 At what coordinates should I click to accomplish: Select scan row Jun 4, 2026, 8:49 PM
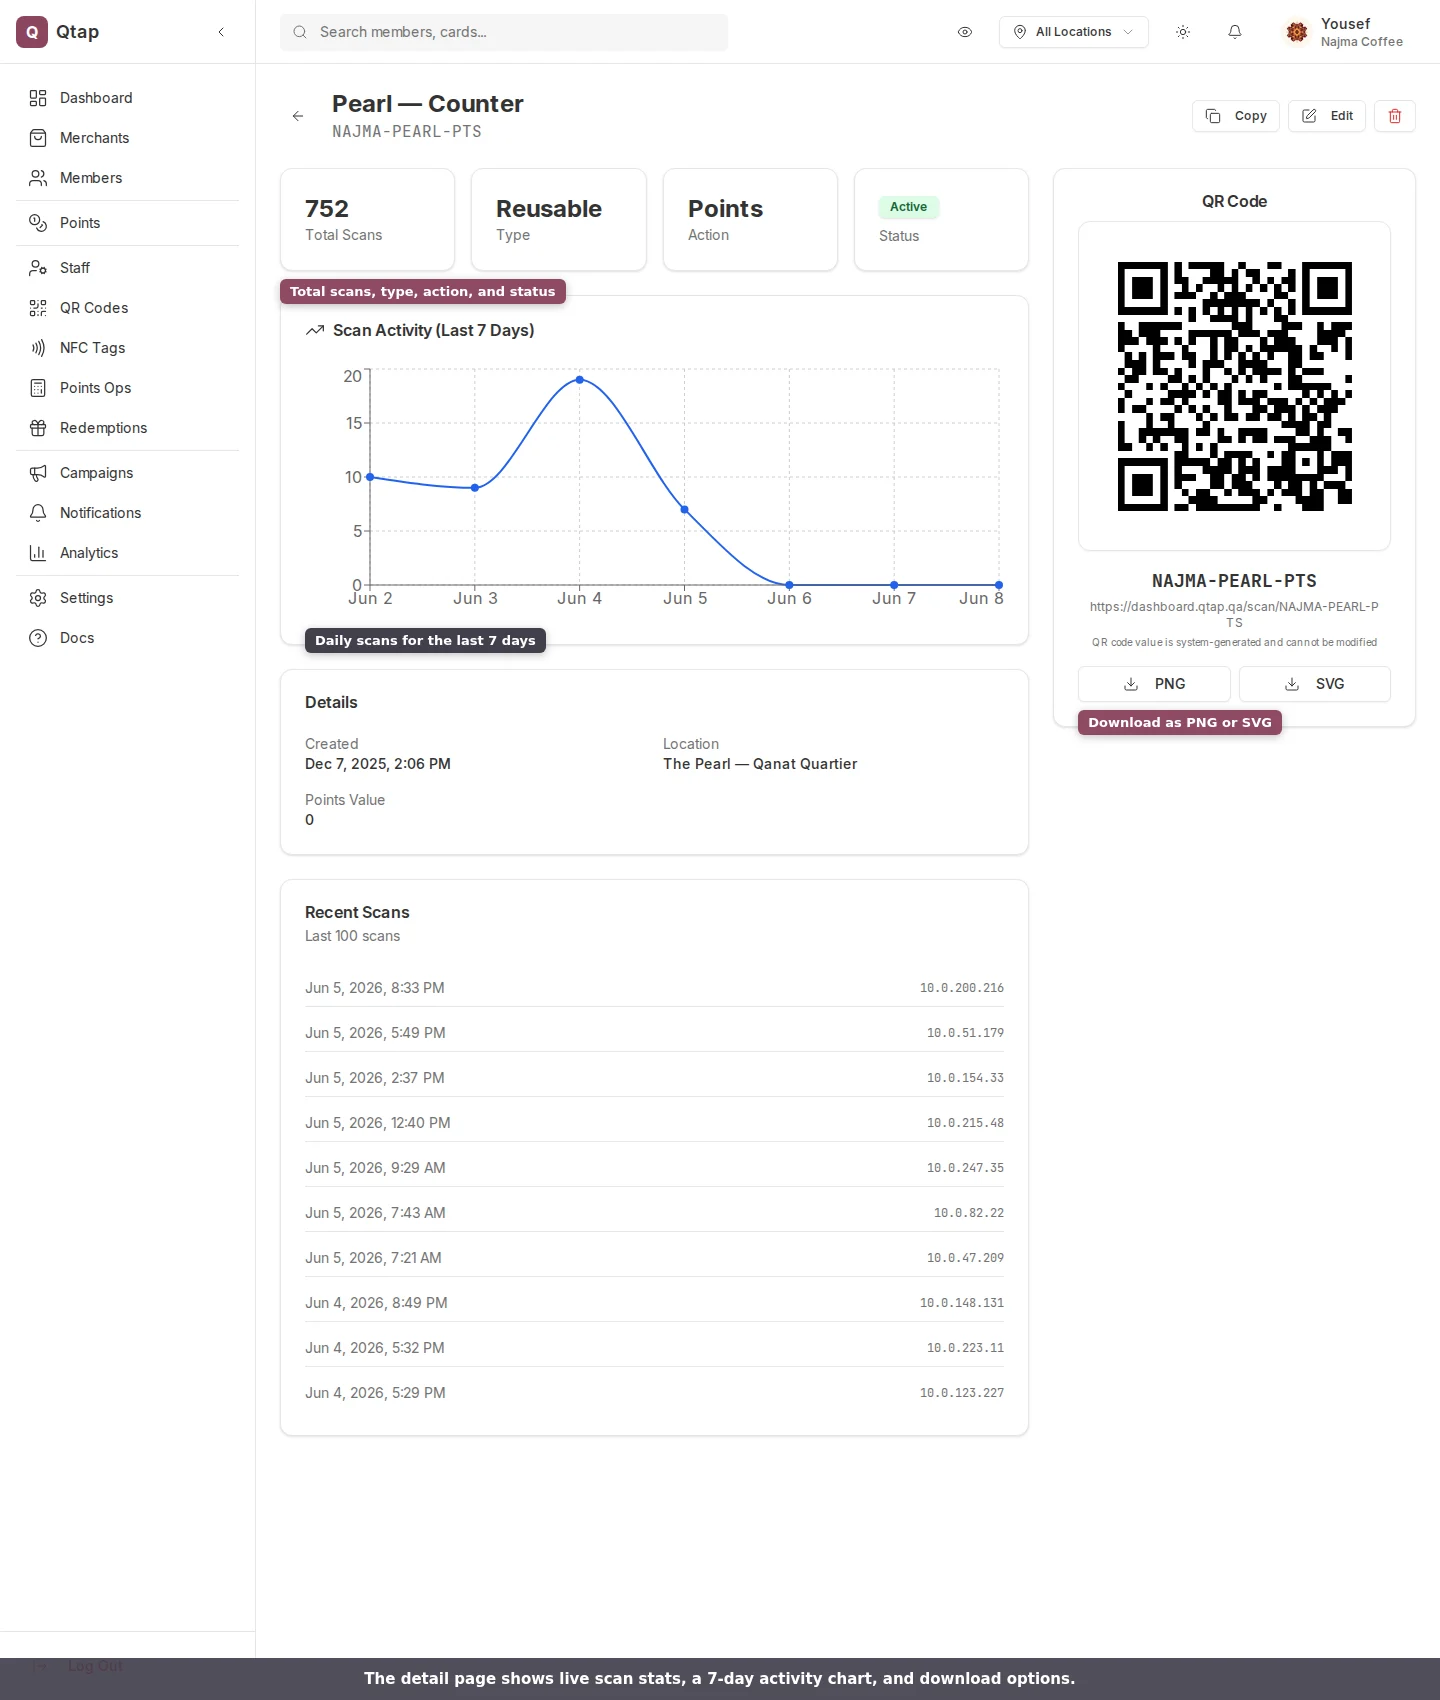point(654,1303)
